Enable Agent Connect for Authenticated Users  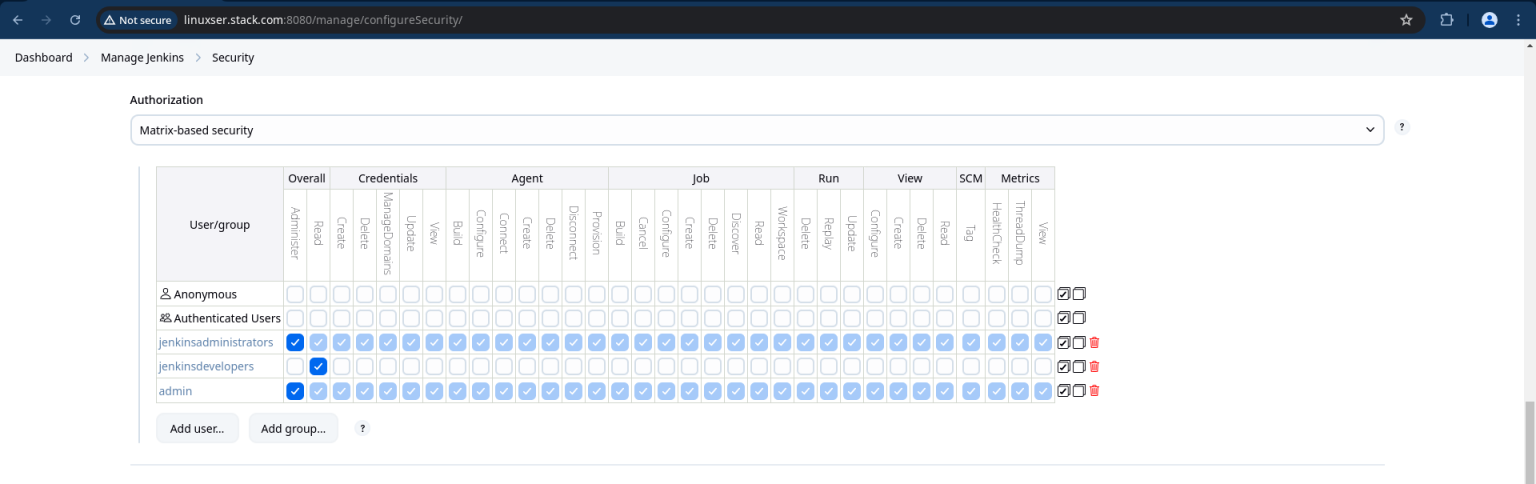(503, 318)
